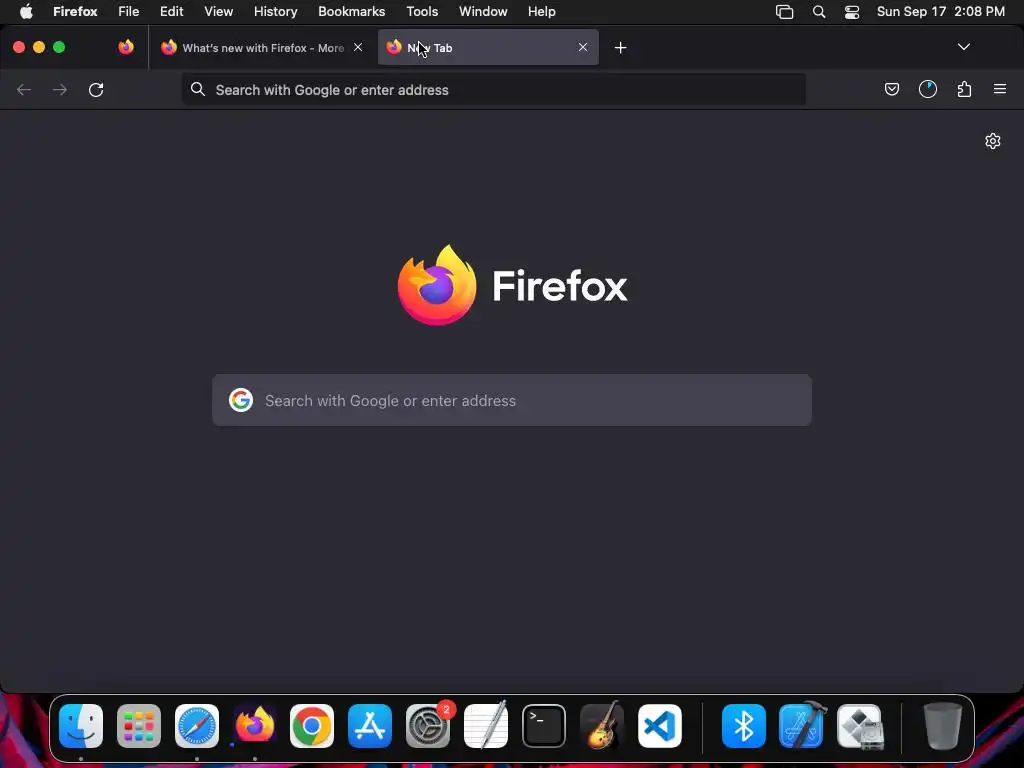Open Spotlight search in menu bar
Image resolution: width=1024 pixels, height=768 pixels.
(819, 12)
